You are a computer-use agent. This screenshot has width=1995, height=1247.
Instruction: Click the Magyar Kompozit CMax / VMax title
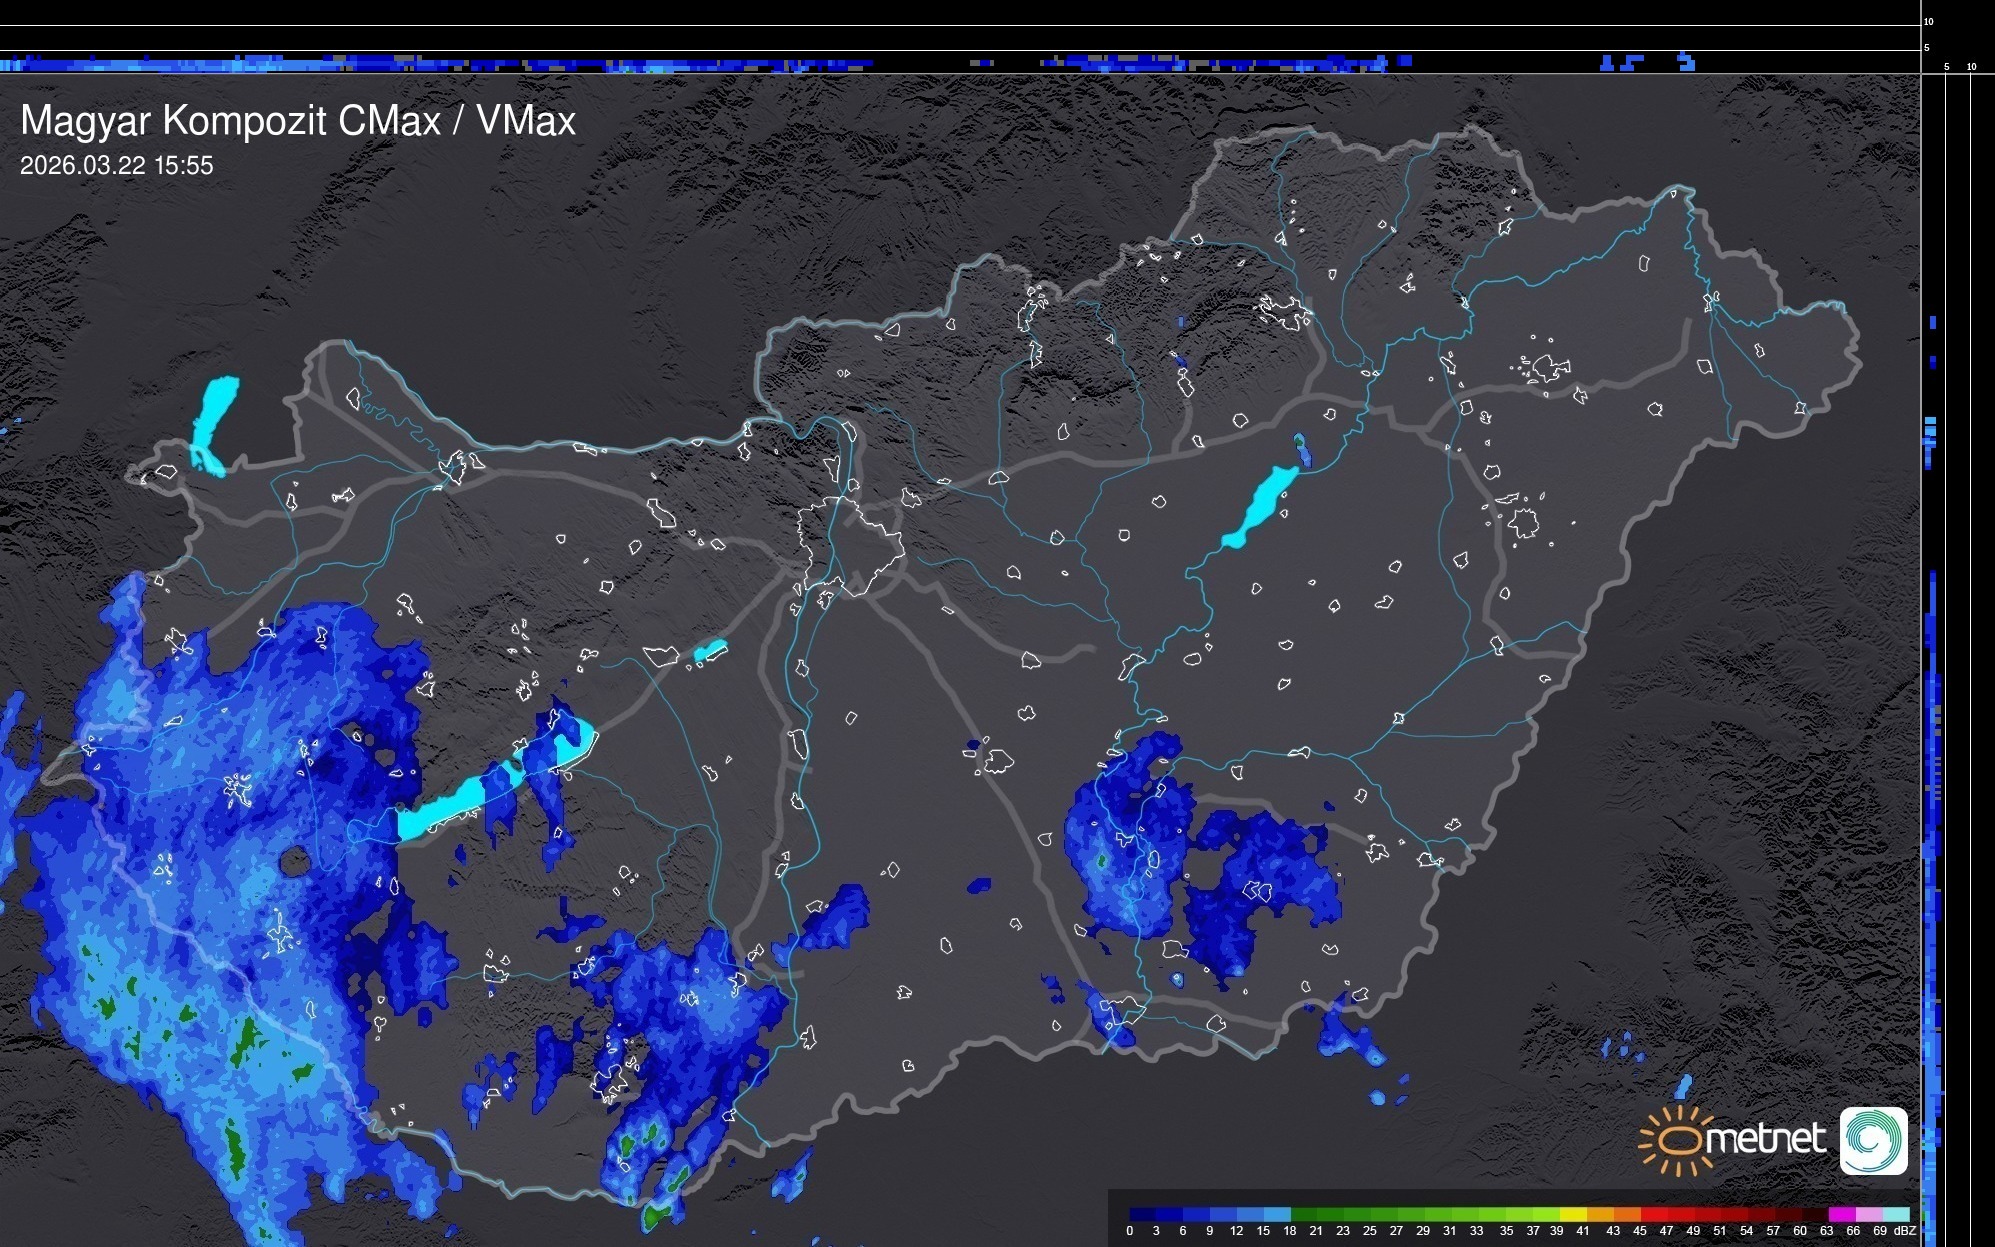click(298, 120)
